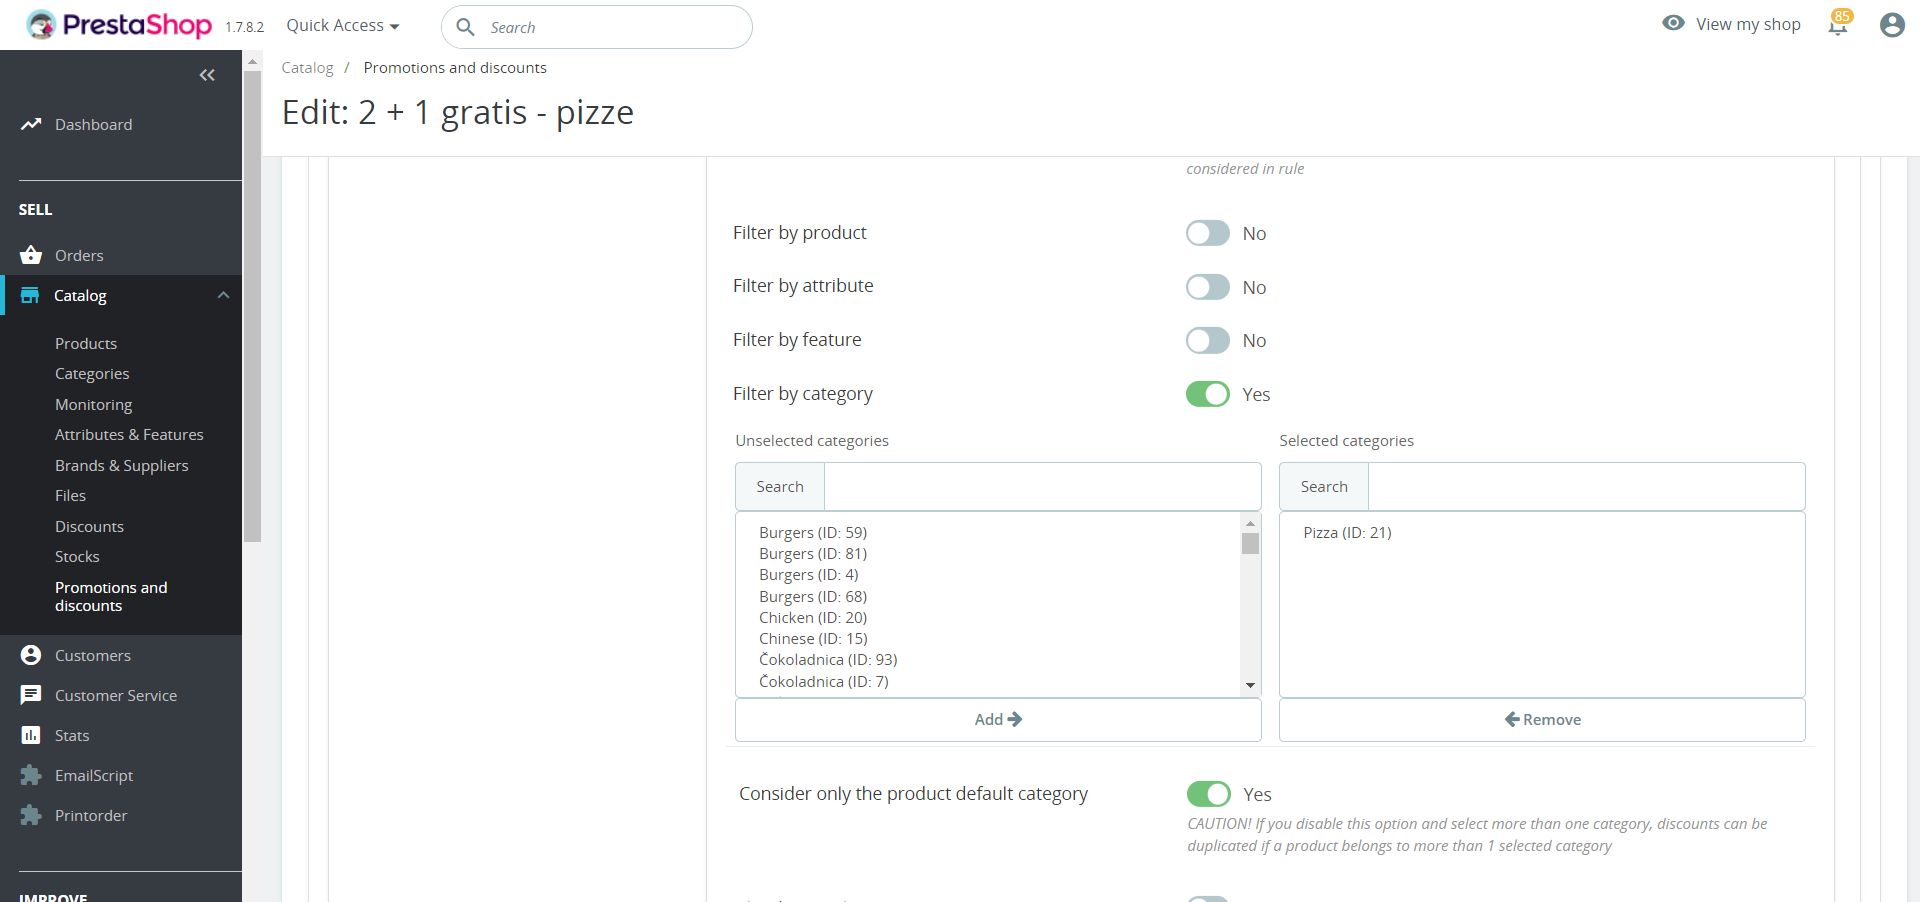Open the Products submenu item
The height and width of the screenshot is (902, 1920).
(x=86, y=343)
